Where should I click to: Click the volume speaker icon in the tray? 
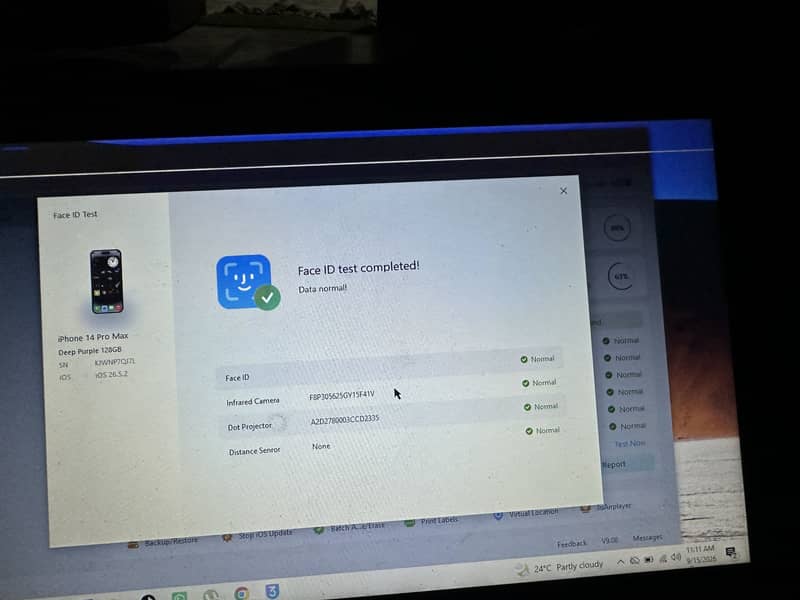point(676,558)
